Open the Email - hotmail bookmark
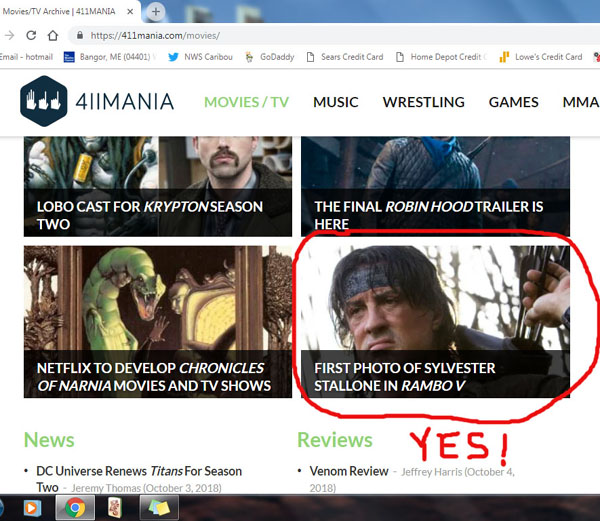This screenshot has width=600, height=521. point(26,57)
